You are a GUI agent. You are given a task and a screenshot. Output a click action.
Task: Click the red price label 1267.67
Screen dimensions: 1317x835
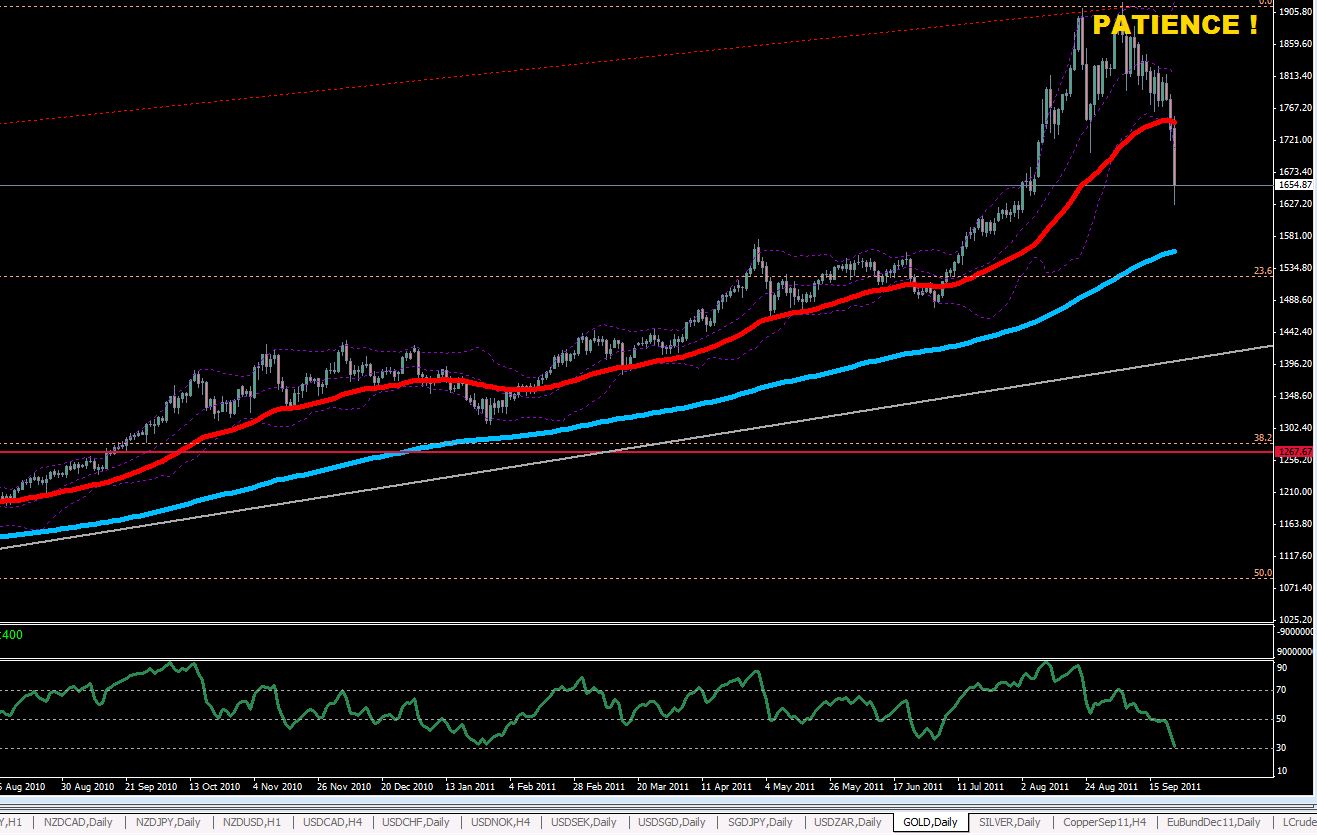(x=1294, y=452)
